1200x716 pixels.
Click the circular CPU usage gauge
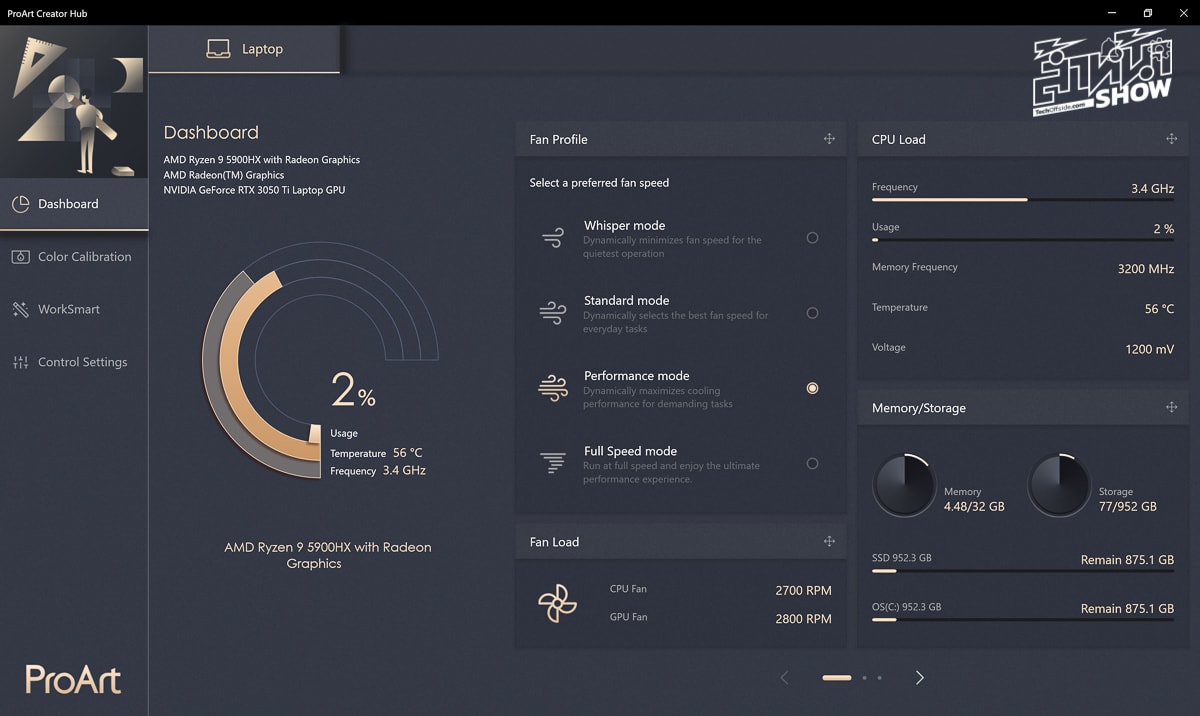tap(320, 360)
